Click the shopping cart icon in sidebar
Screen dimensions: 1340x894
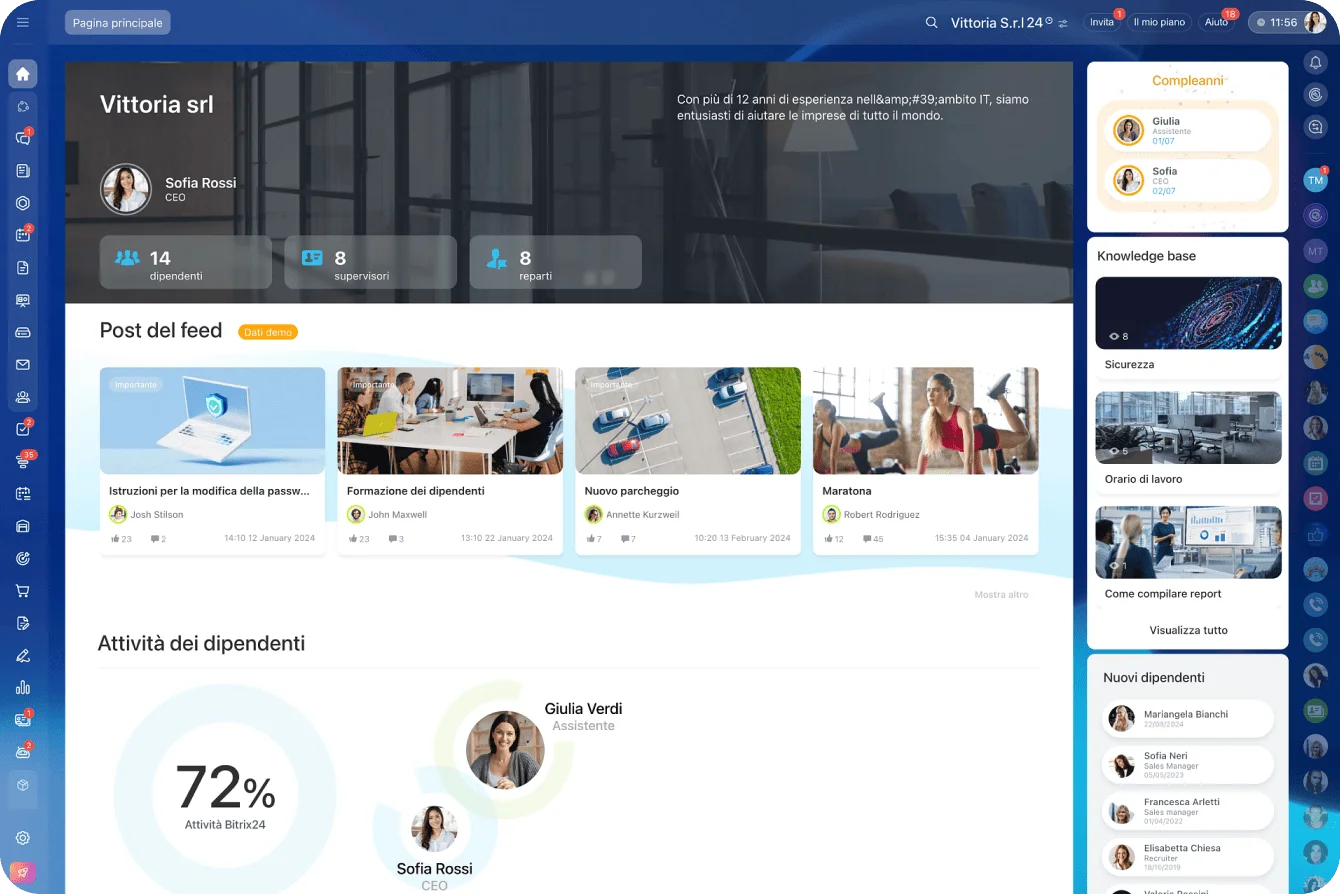[22, 590]
